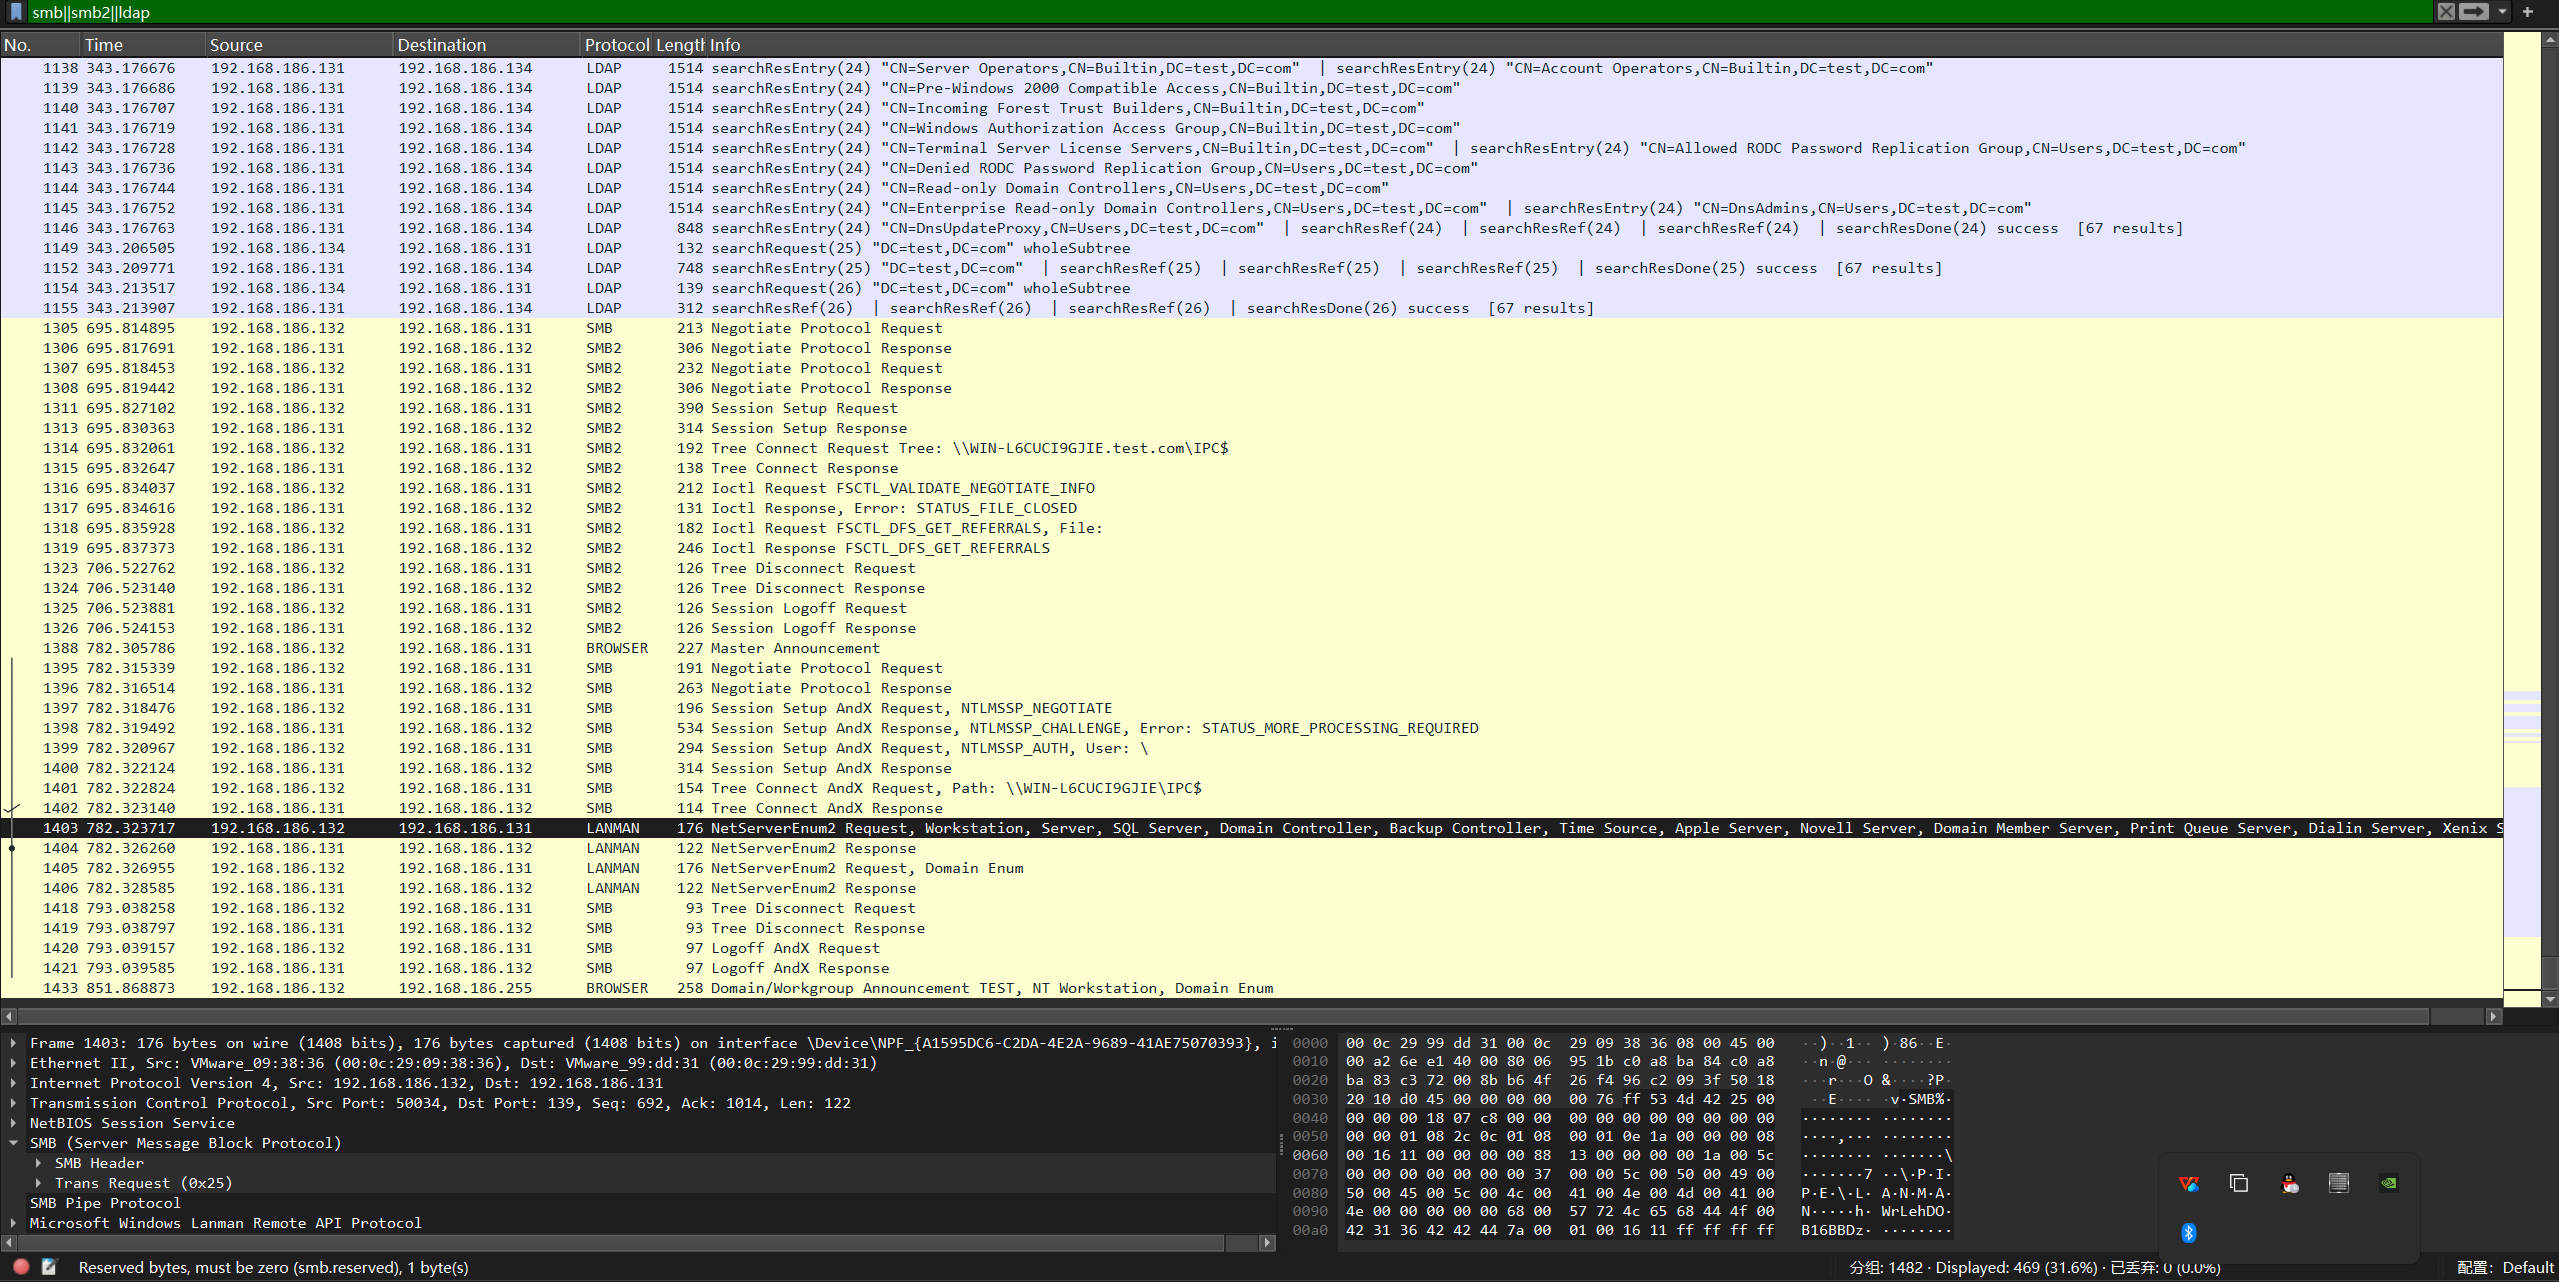
Task: Expand Microsoft Windows Lanman Remote API Protocol
Action: click(14, 1222)
